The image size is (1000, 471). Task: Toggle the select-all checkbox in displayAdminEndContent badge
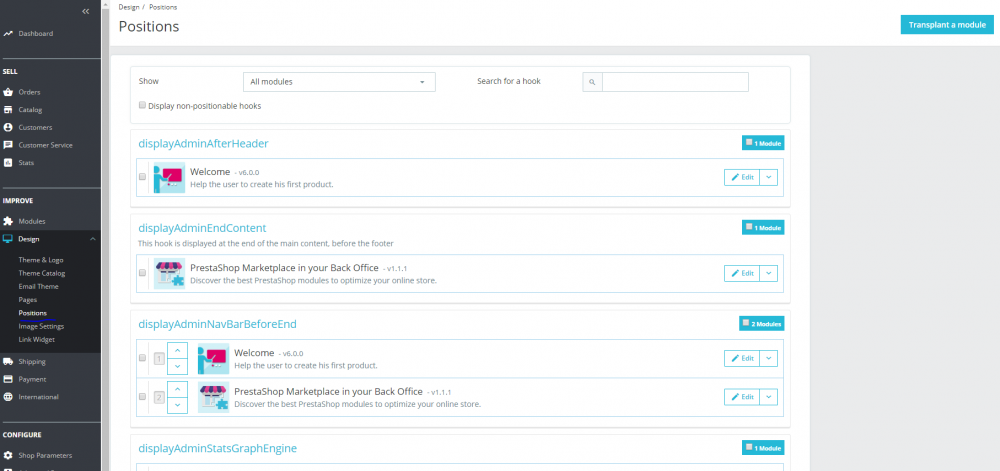[x=749, y=226]
